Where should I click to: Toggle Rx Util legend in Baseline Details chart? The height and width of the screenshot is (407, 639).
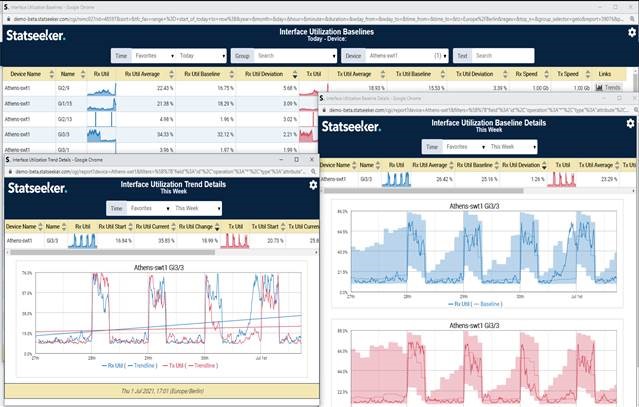click(x=460, y=304)
